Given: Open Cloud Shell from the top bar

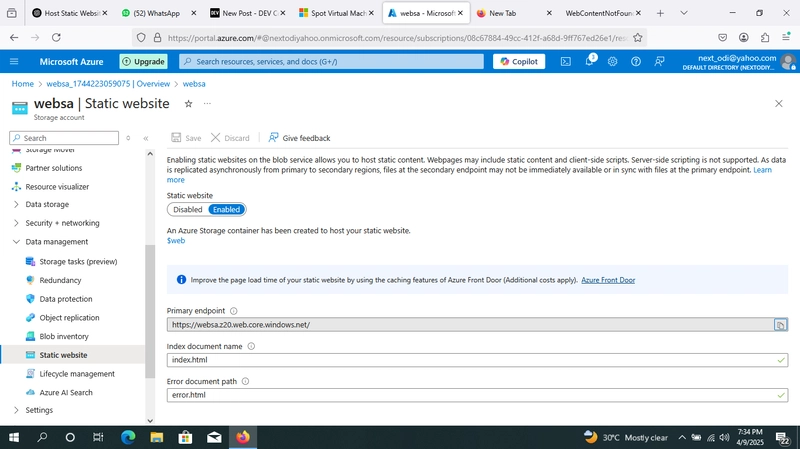Looking at the screenshot, I should tap(565, 61).
